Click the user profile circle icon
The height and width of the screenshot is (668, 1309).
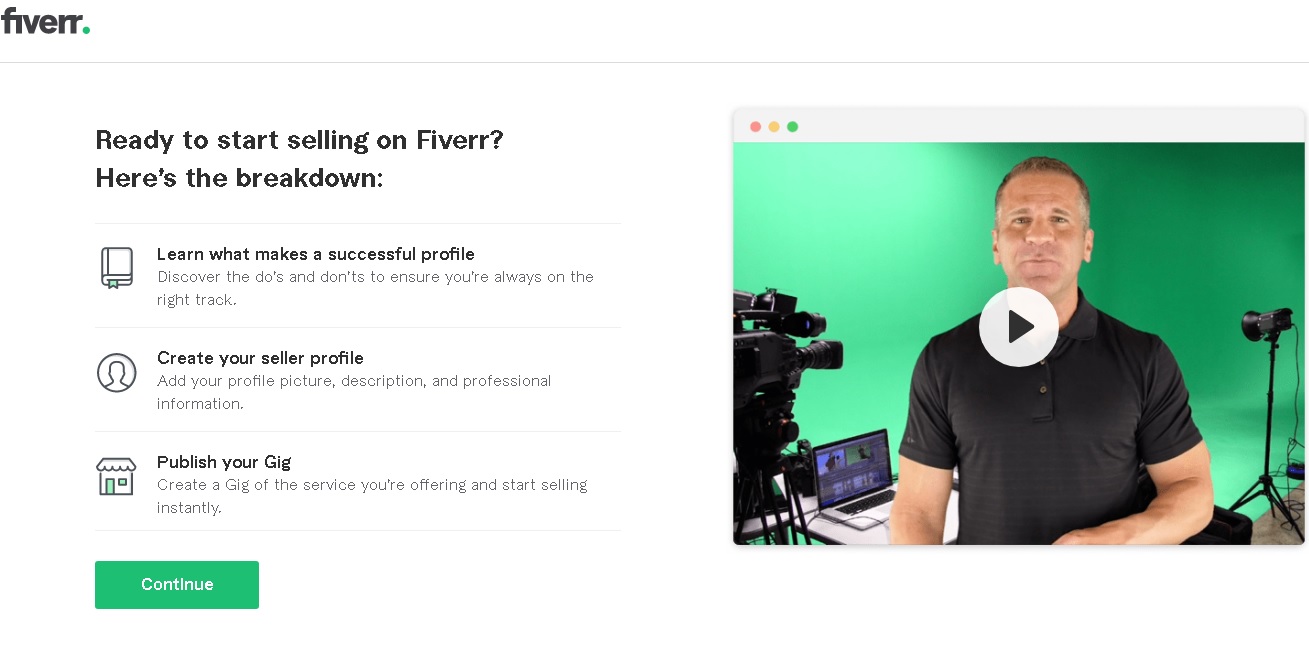tap(117, 372)
